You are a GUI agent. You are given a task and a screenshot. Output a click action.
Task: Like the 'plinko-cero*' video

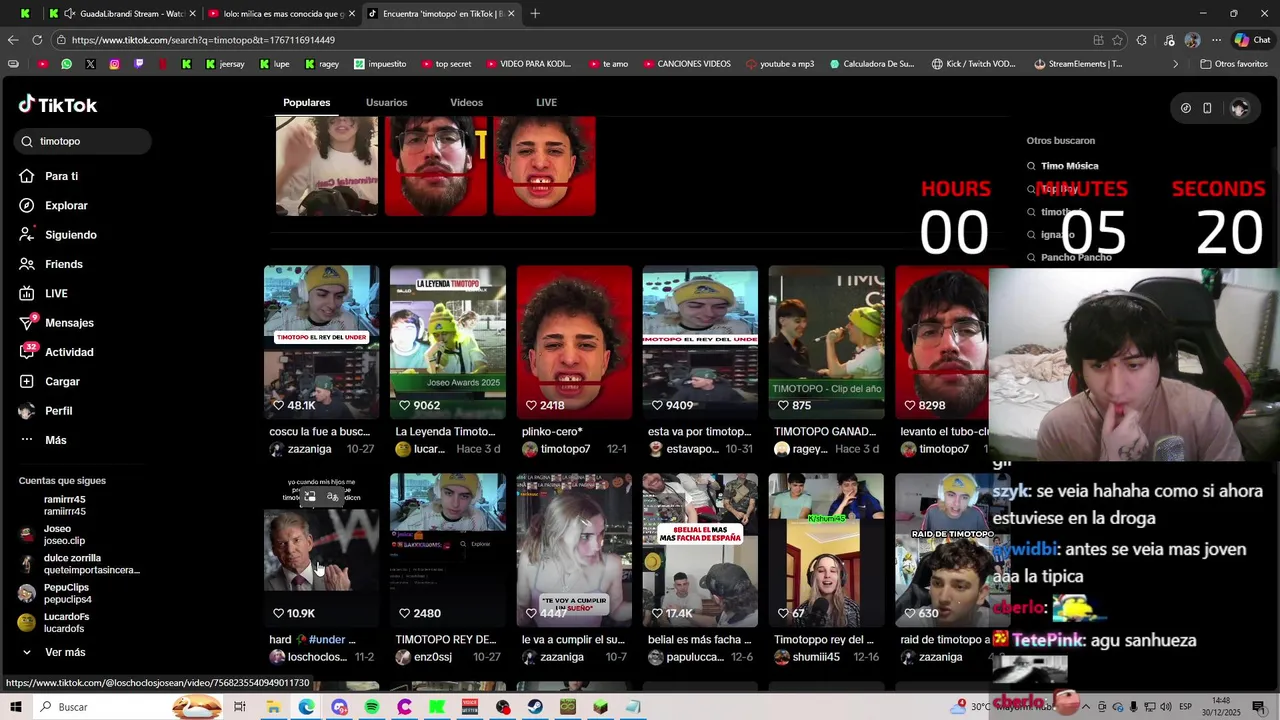tap(530, 405)
